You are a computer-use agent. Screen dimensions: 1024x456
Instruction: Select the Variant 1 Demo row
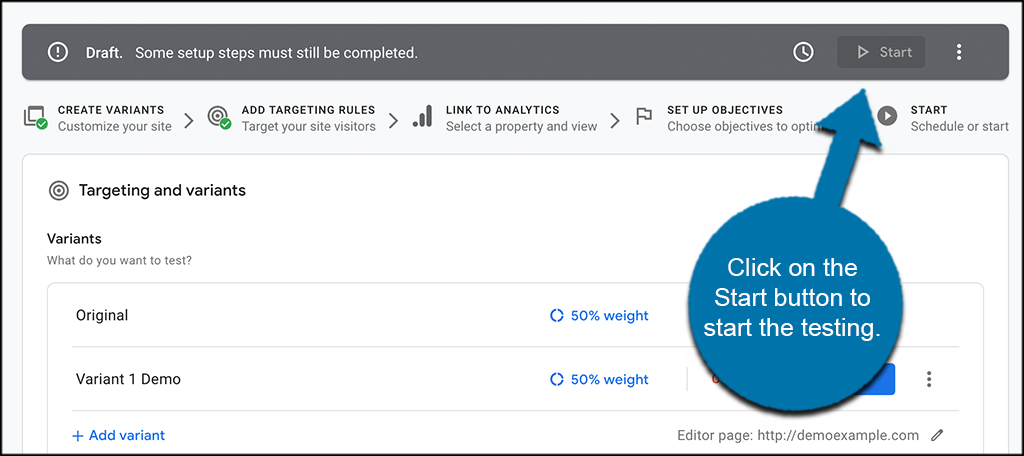coord(515,379)
